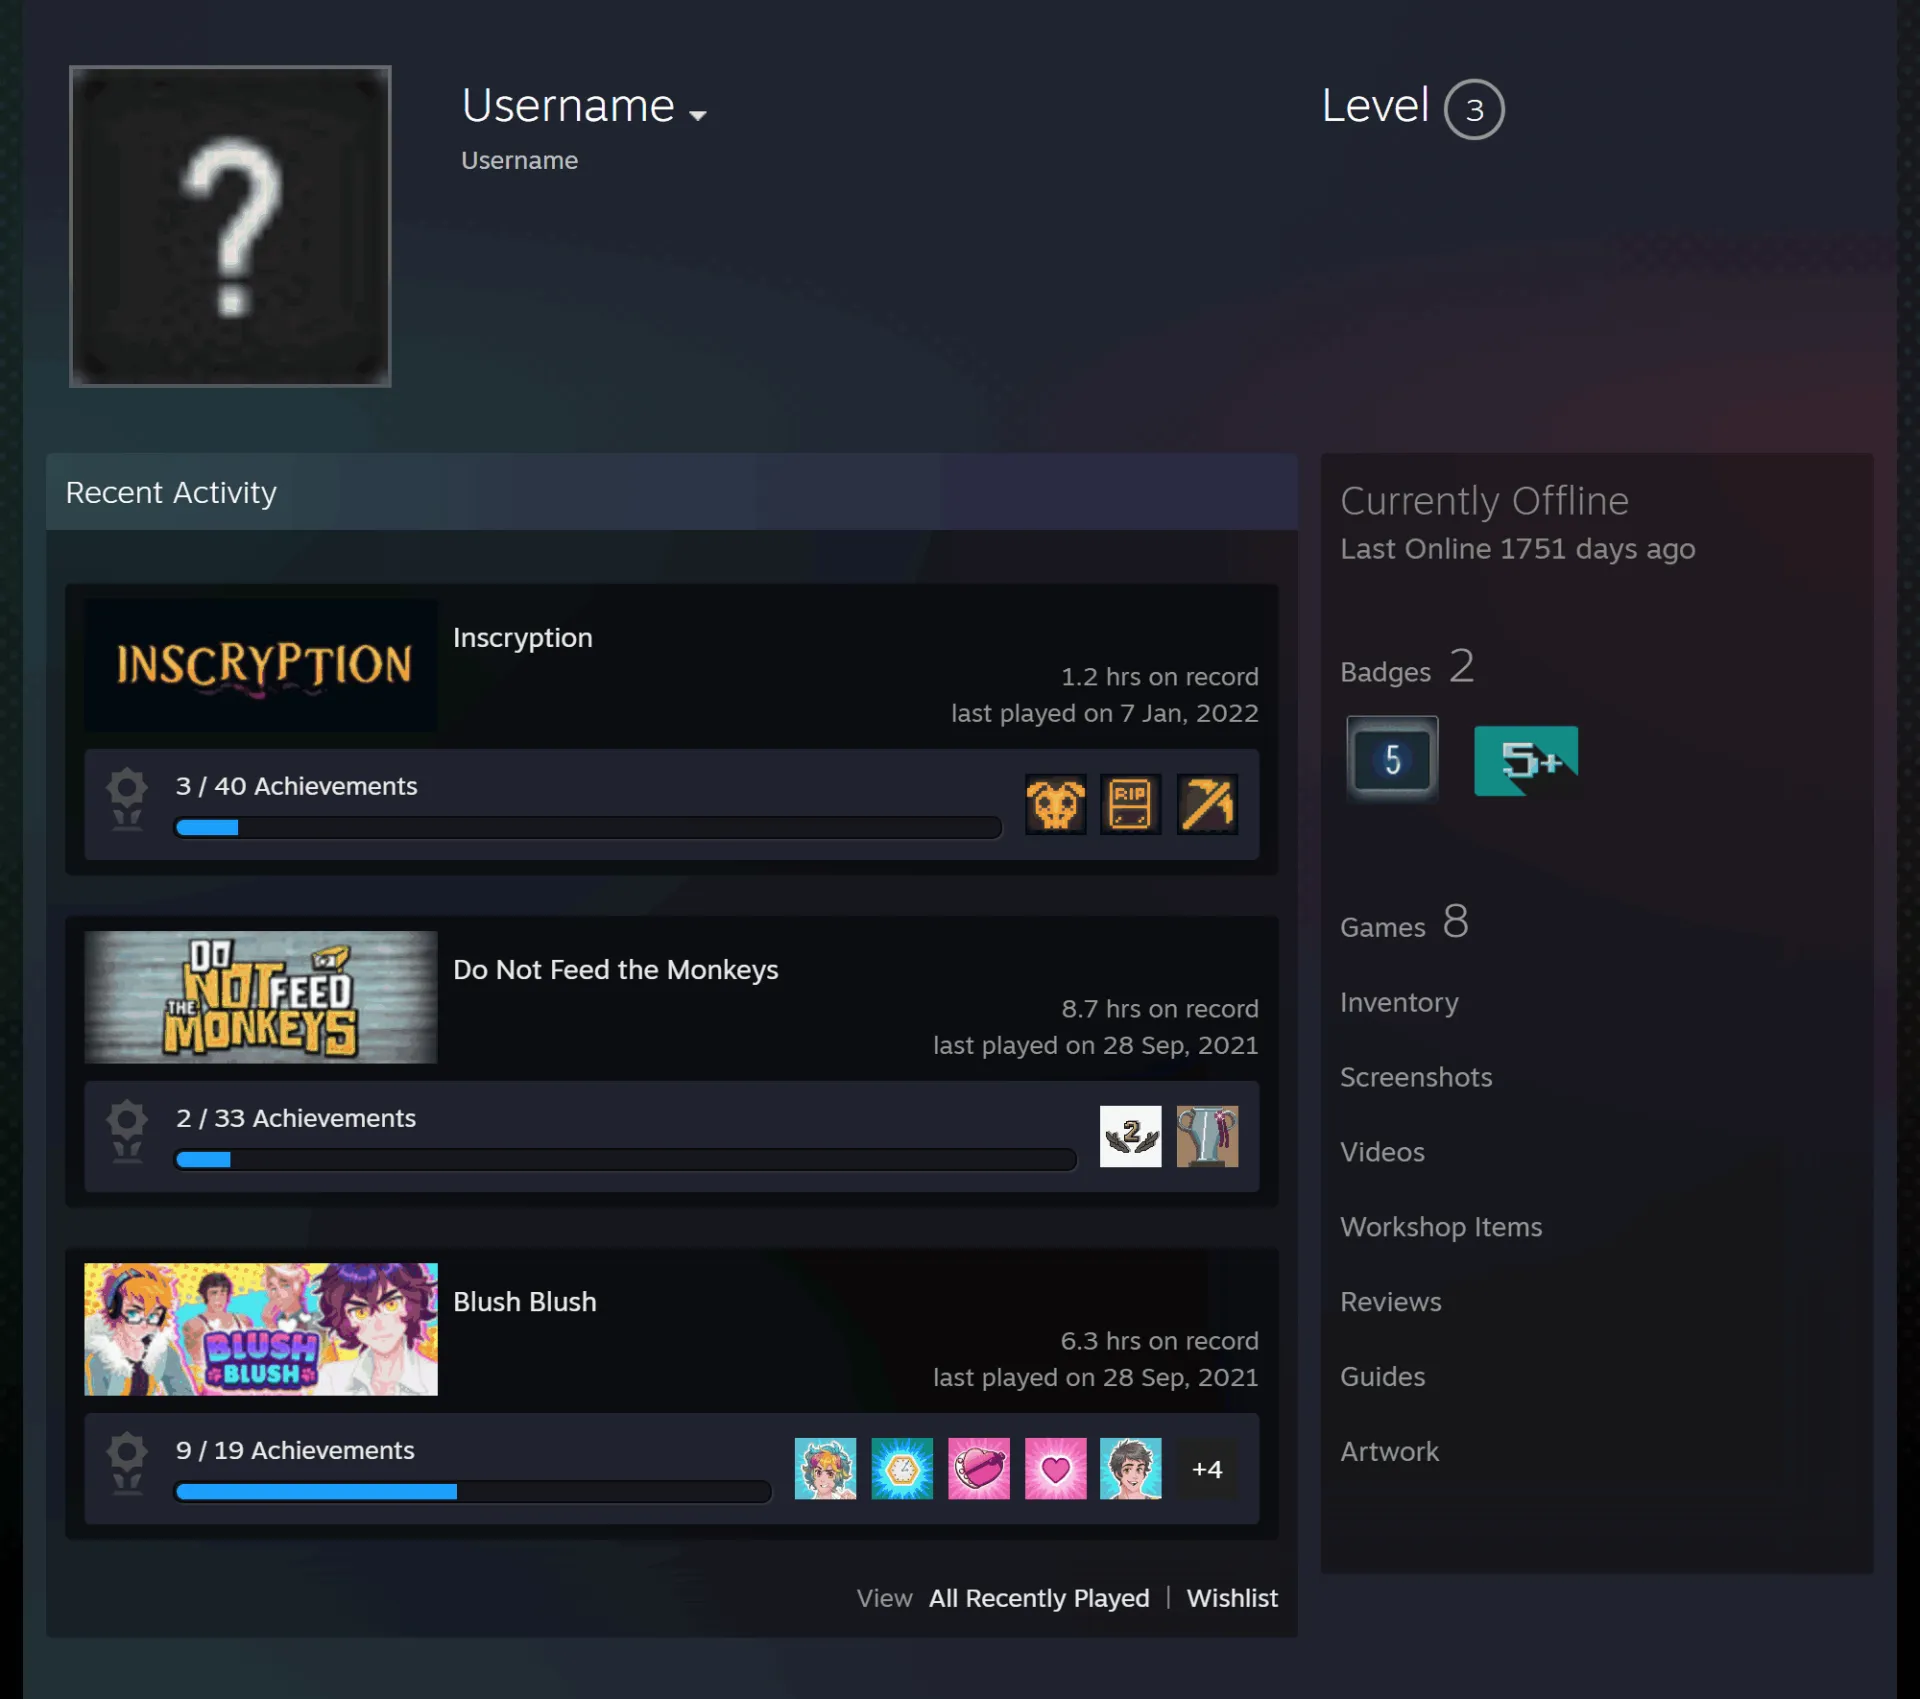
Task: Click the Monkeys trophy cup achievement icon
Action: [x=1207, y=1136]
